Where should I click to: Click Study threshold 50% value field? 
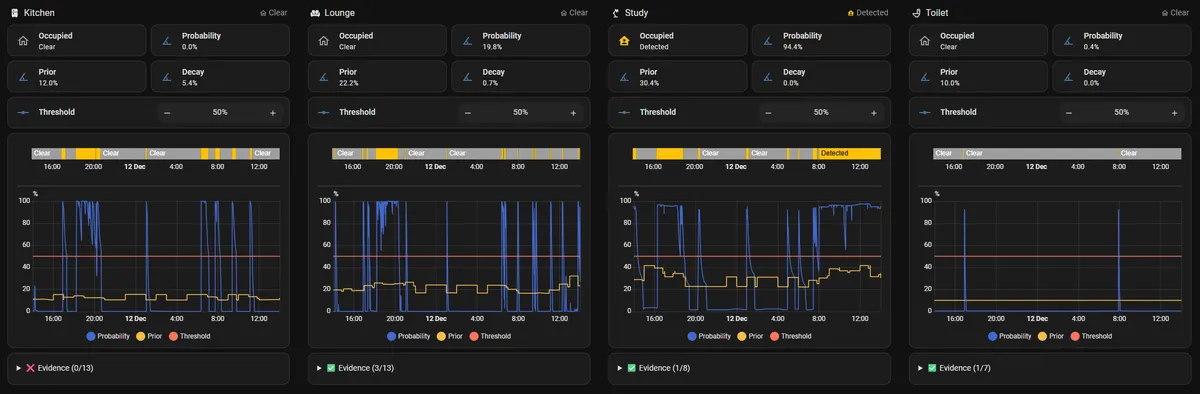821,112
